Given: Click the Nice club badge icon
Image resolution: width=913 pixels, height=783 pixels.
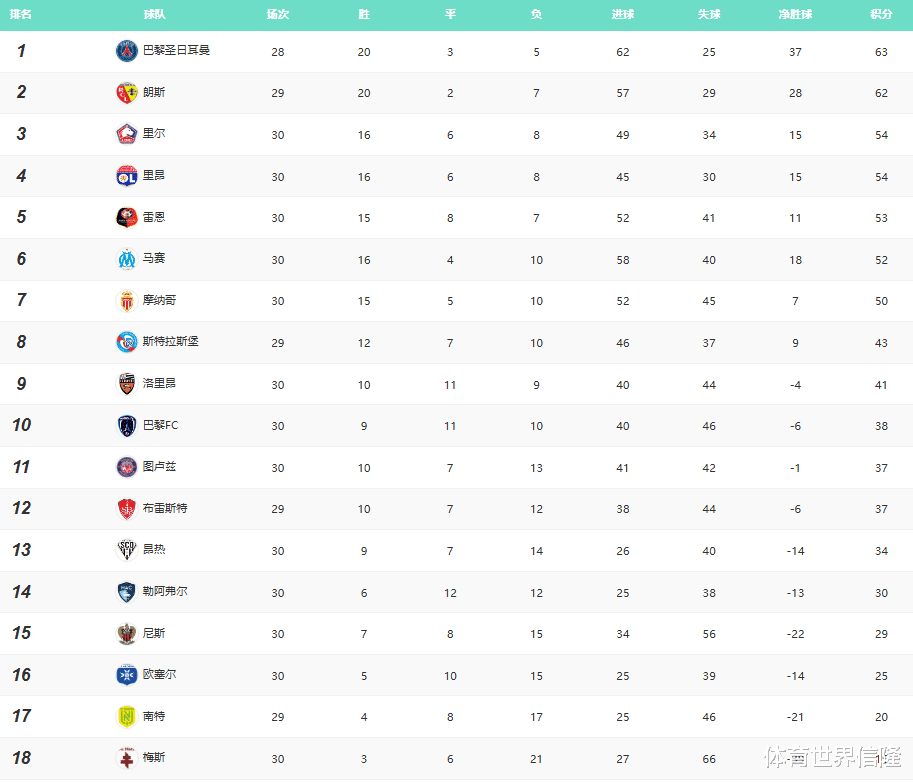Looking at the screenshot, I should point(126,633).
